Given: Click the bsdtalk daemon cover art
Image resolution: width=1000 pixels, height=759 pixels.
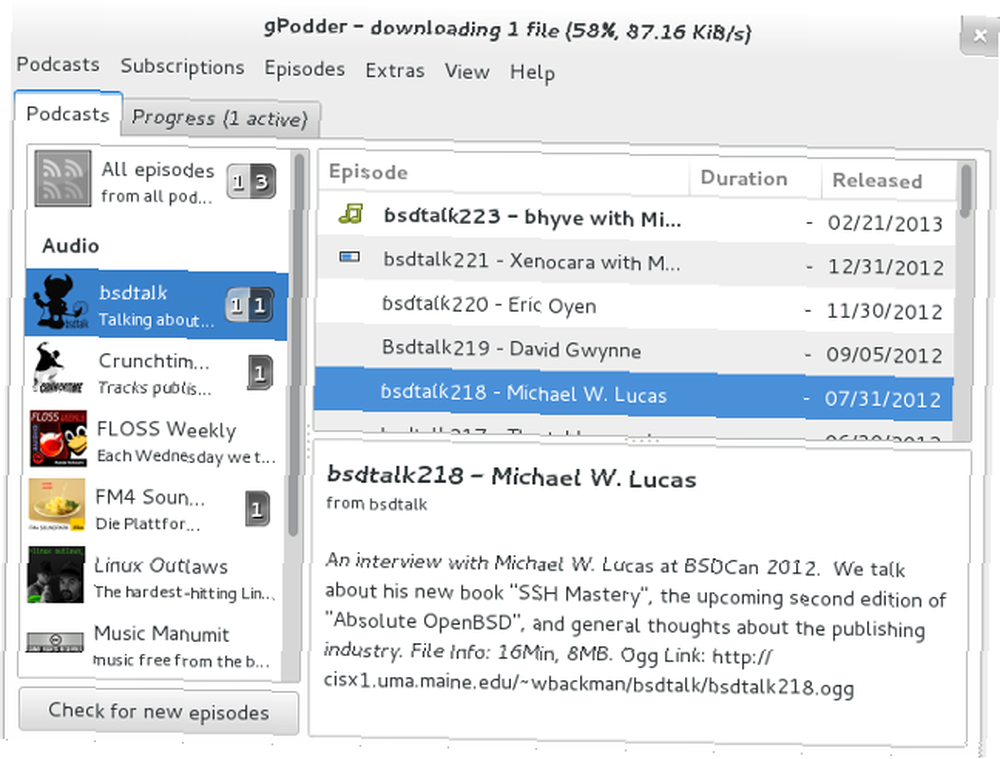Looking at the screenshot, I should coord(60,303).
